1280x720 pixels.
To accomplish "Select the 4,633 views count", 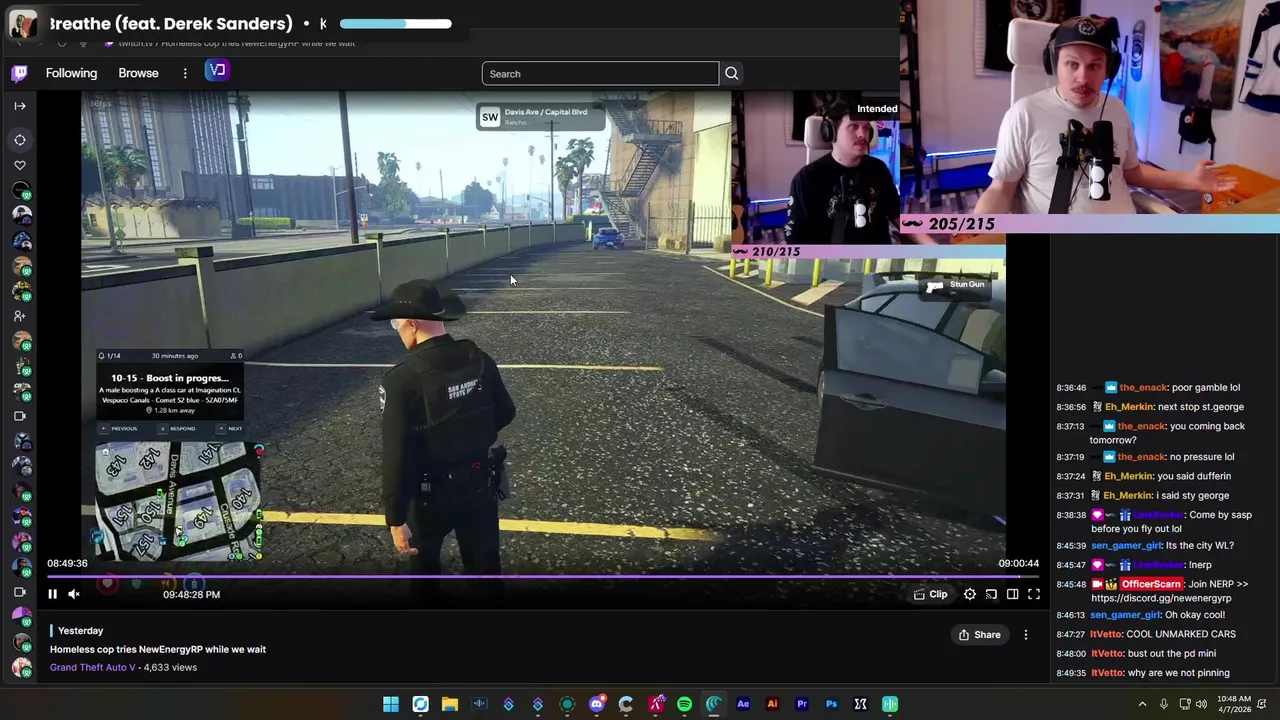I will tap(170, 667).
